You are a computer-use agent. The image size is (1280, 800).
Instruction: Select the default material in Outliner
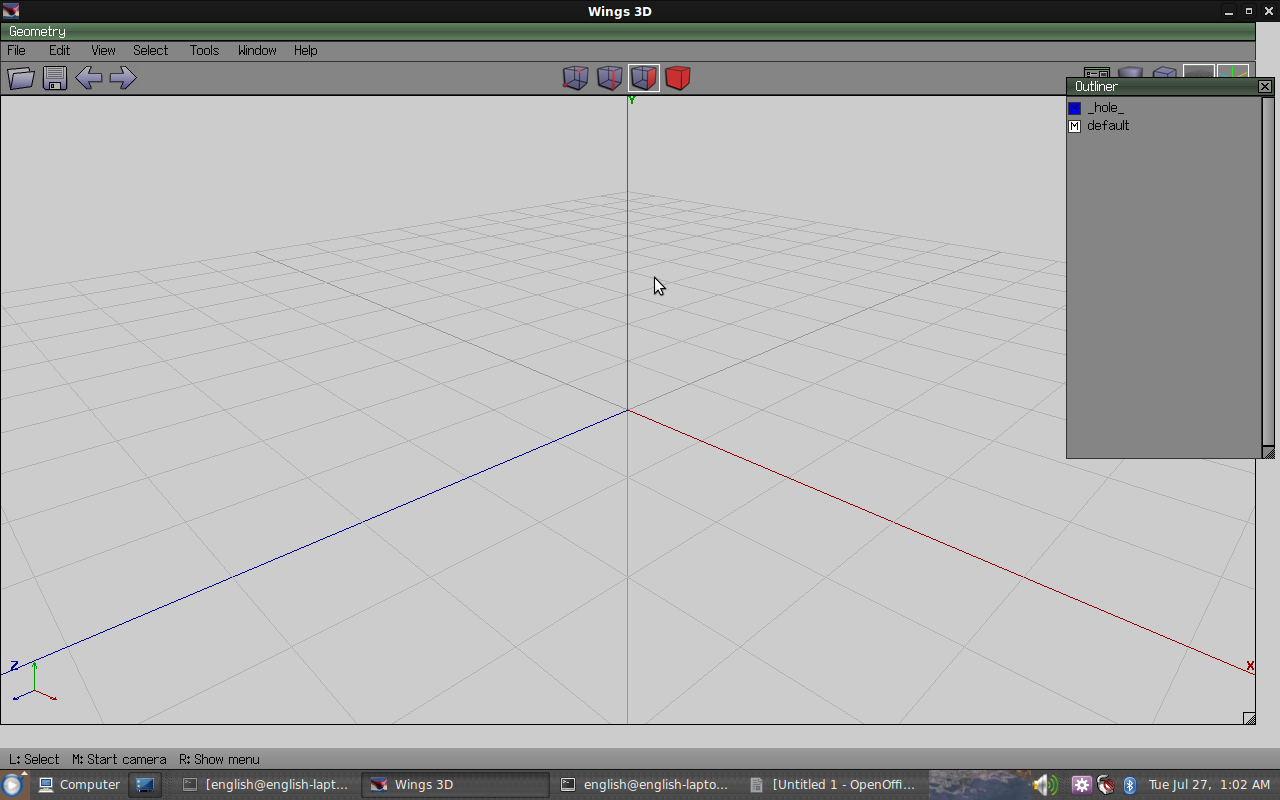(1108, 126)
